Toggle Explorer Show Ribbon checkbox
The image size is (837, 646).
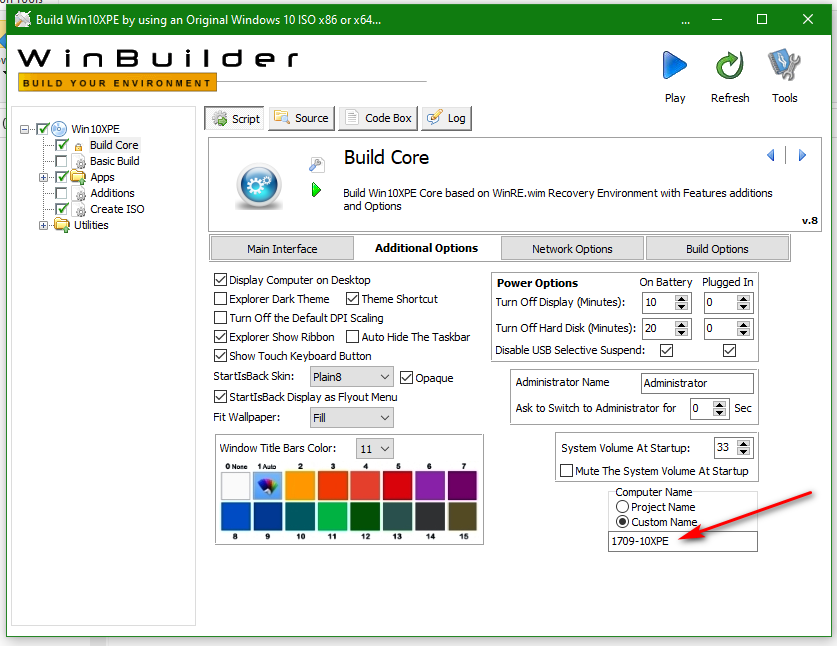pos(220,337)
